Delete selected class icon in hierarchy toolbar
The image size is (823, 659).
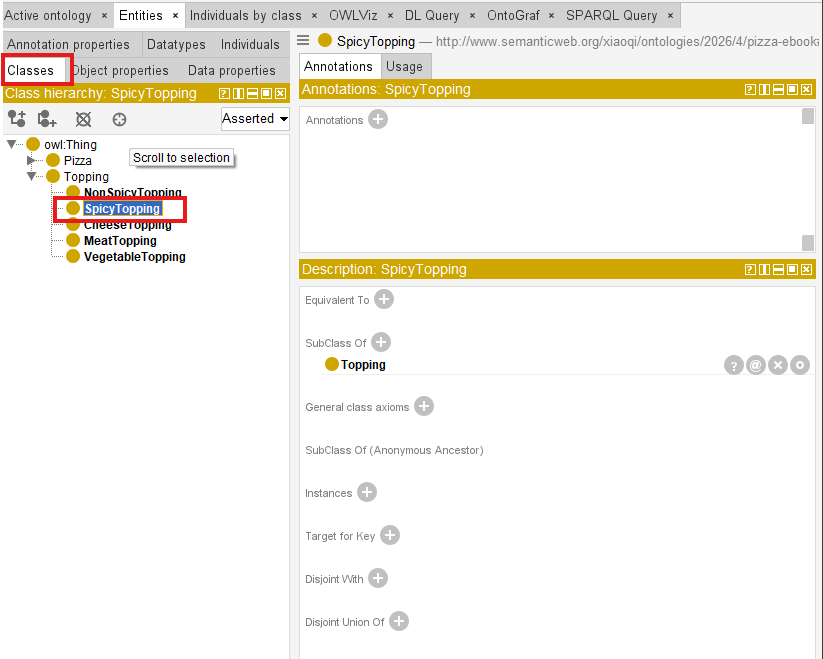coord(83,120)
